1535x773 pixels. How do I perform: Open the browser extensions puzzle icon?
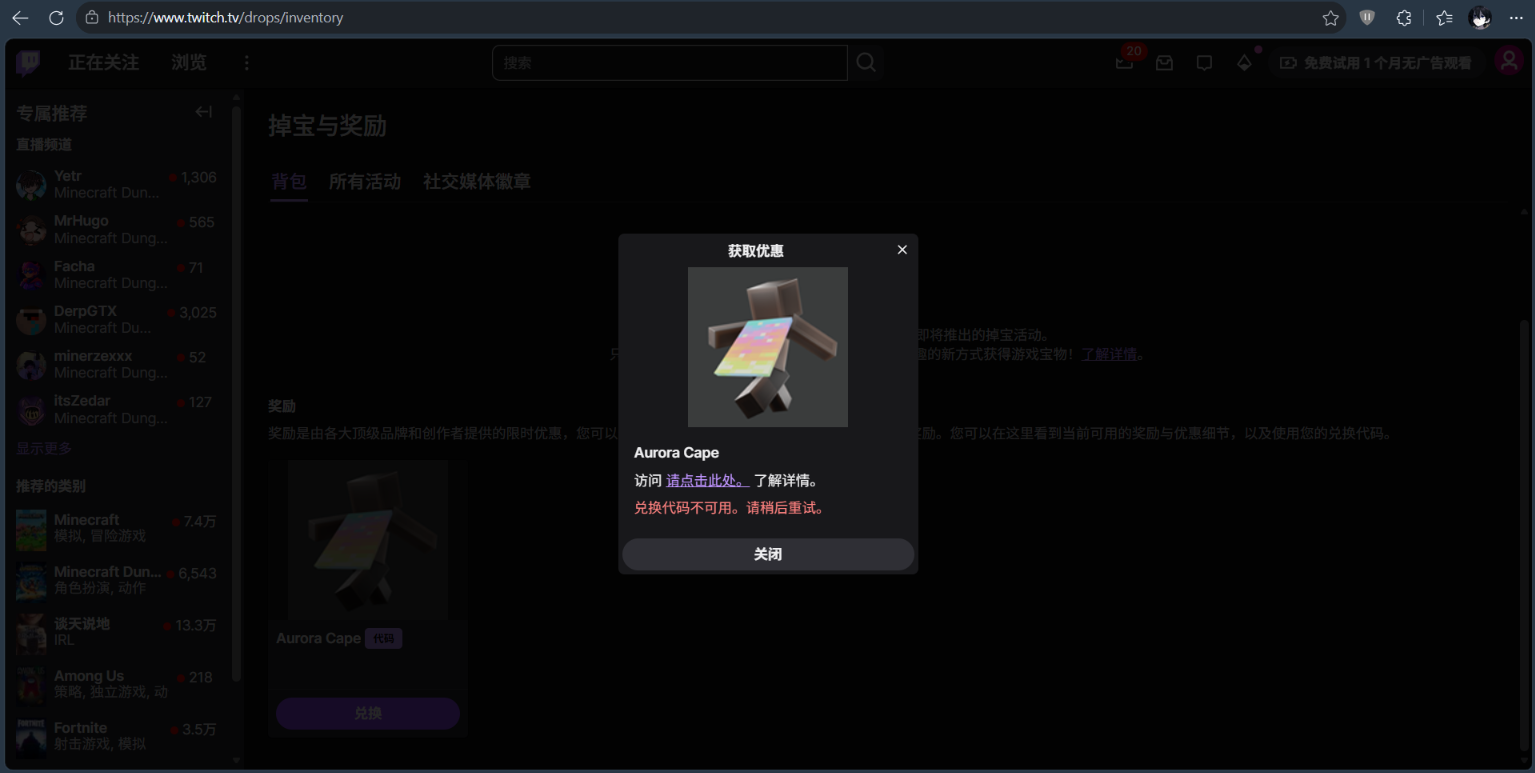click(1404, 18)
